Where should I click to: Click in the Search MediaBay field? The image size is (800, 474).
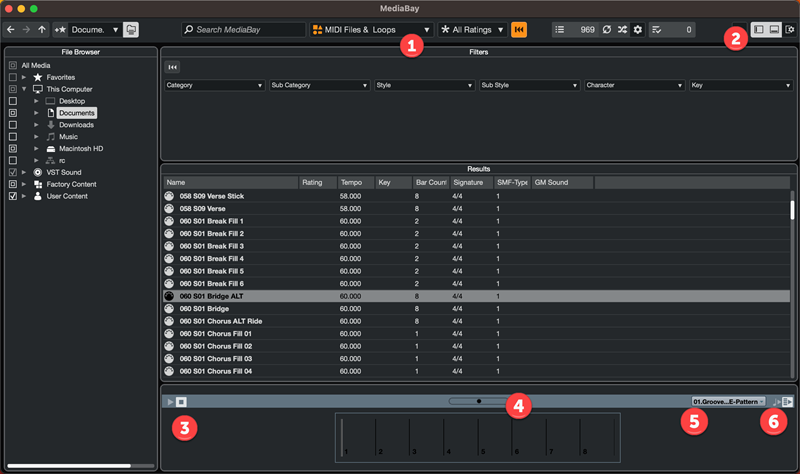(x=244, y=30)
